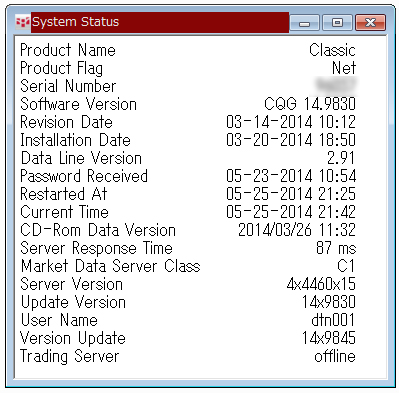Select the 'C1' server class value
Viewport: 399px width, 393px height.
click(x=346, y=266)
